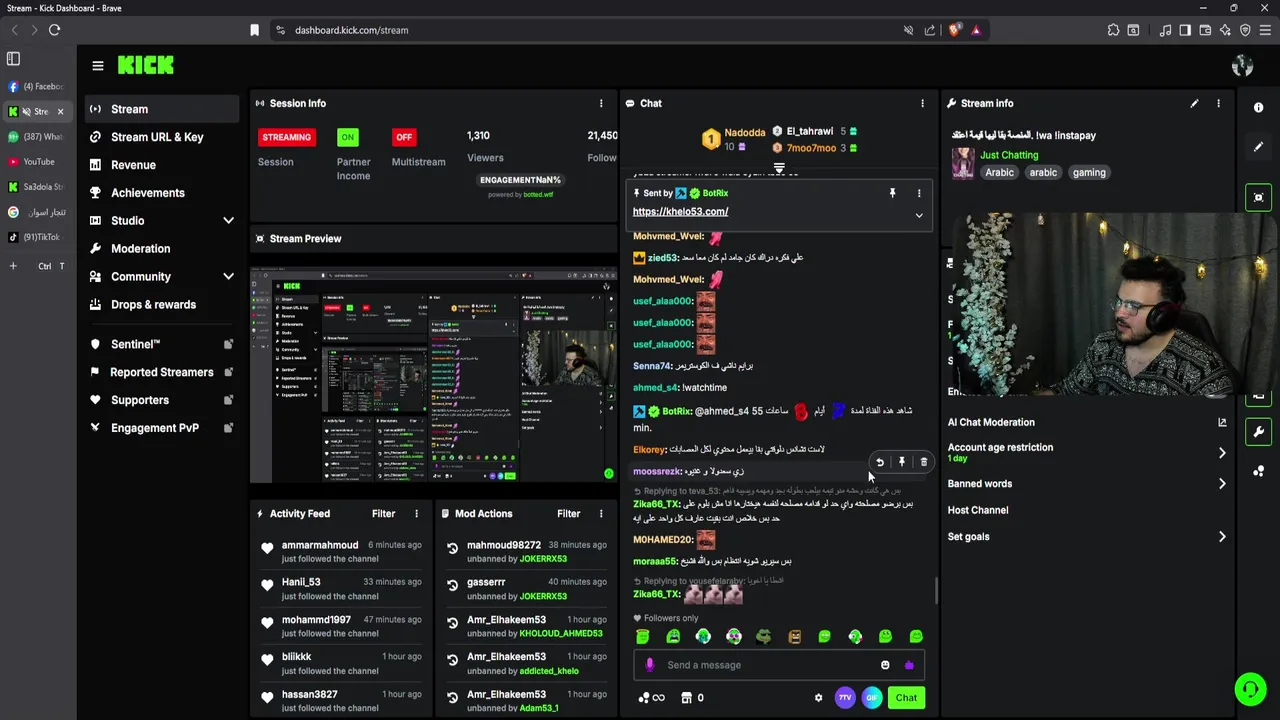Open Session Info three-dot options
This screenshot has width=1280, height=720.
[601, 103]
